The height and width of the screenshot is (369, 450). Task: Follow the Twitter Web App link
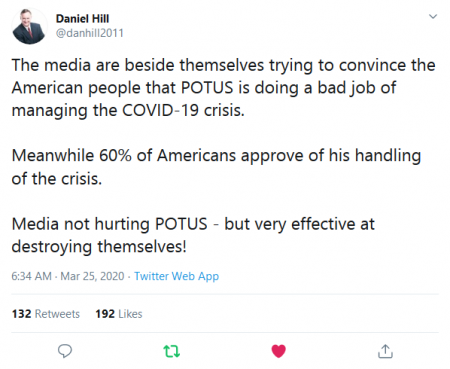176,276
